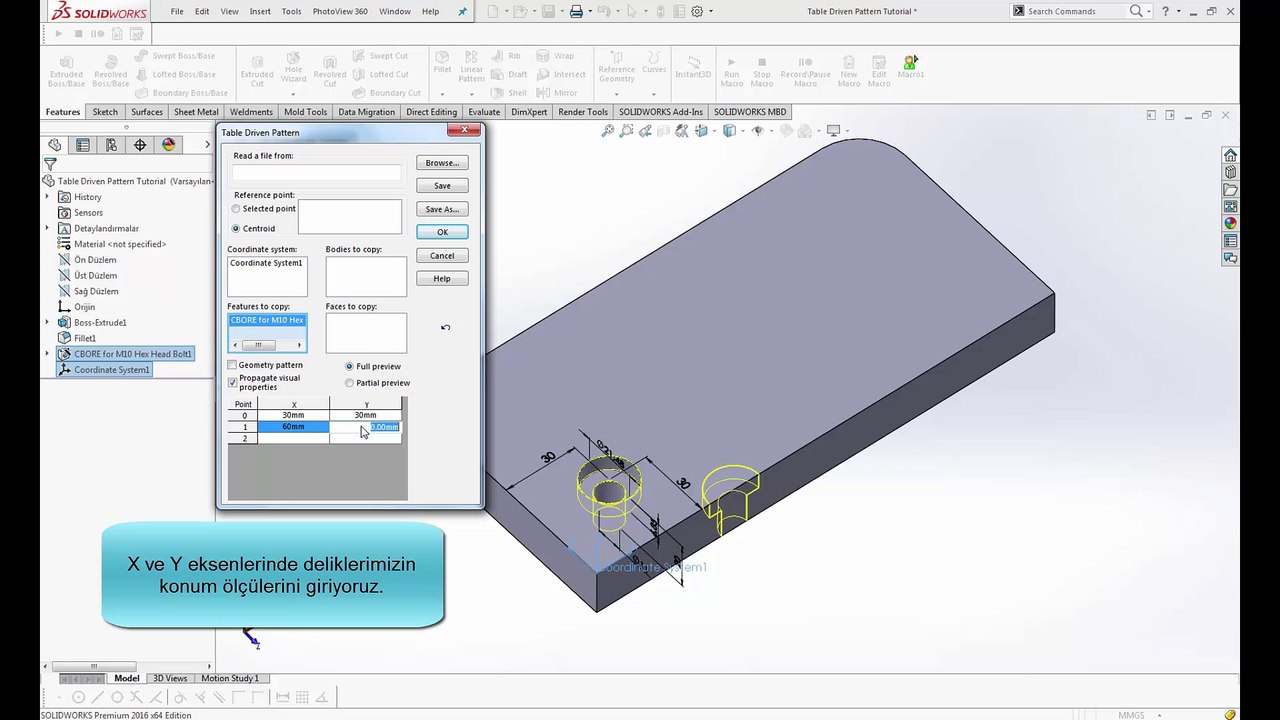Click the Browse... button

click(442, 163)
